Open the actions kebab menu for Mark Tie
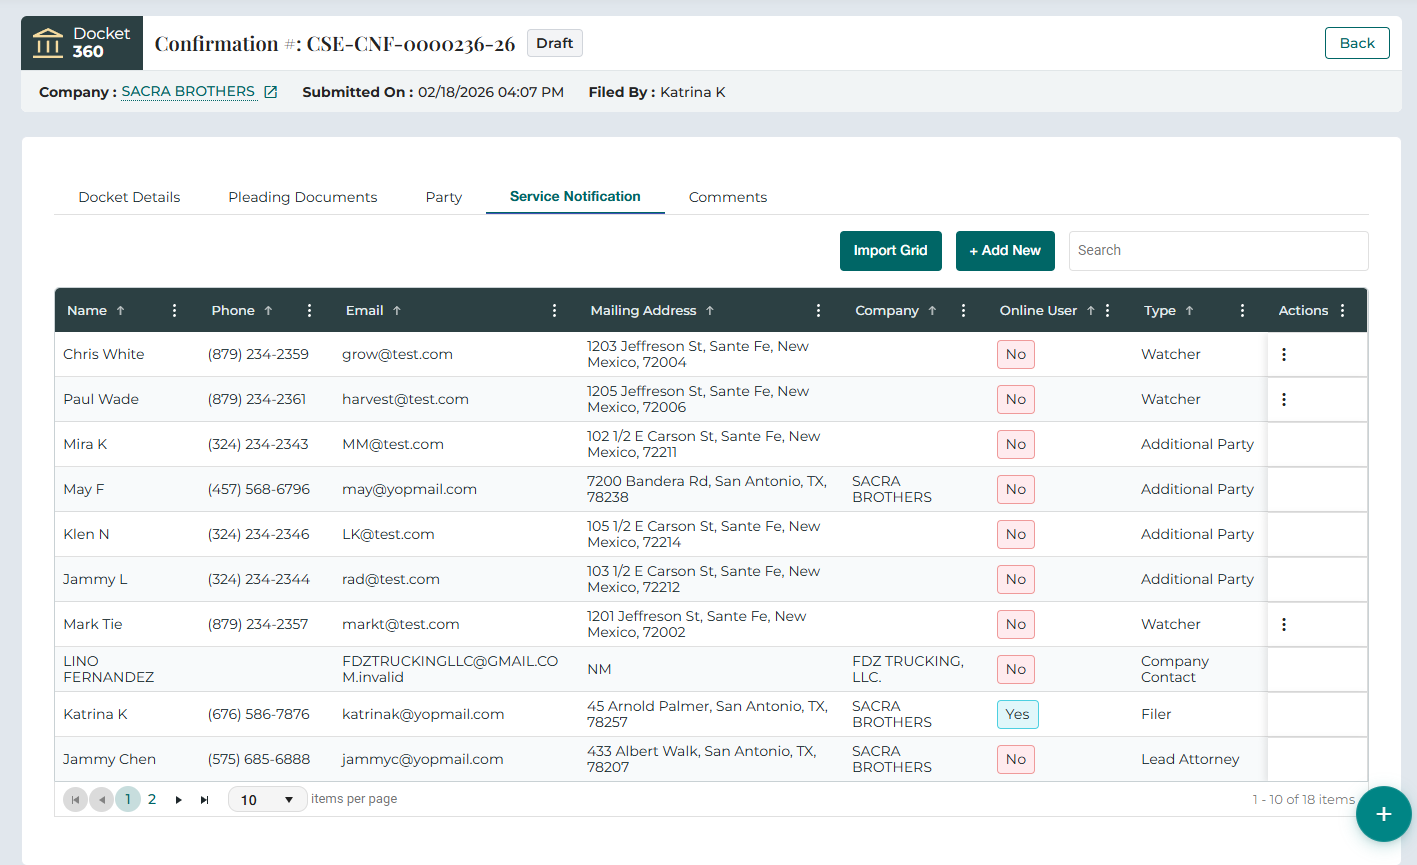Viewport: 1417px width, 865px height. 1284,624
